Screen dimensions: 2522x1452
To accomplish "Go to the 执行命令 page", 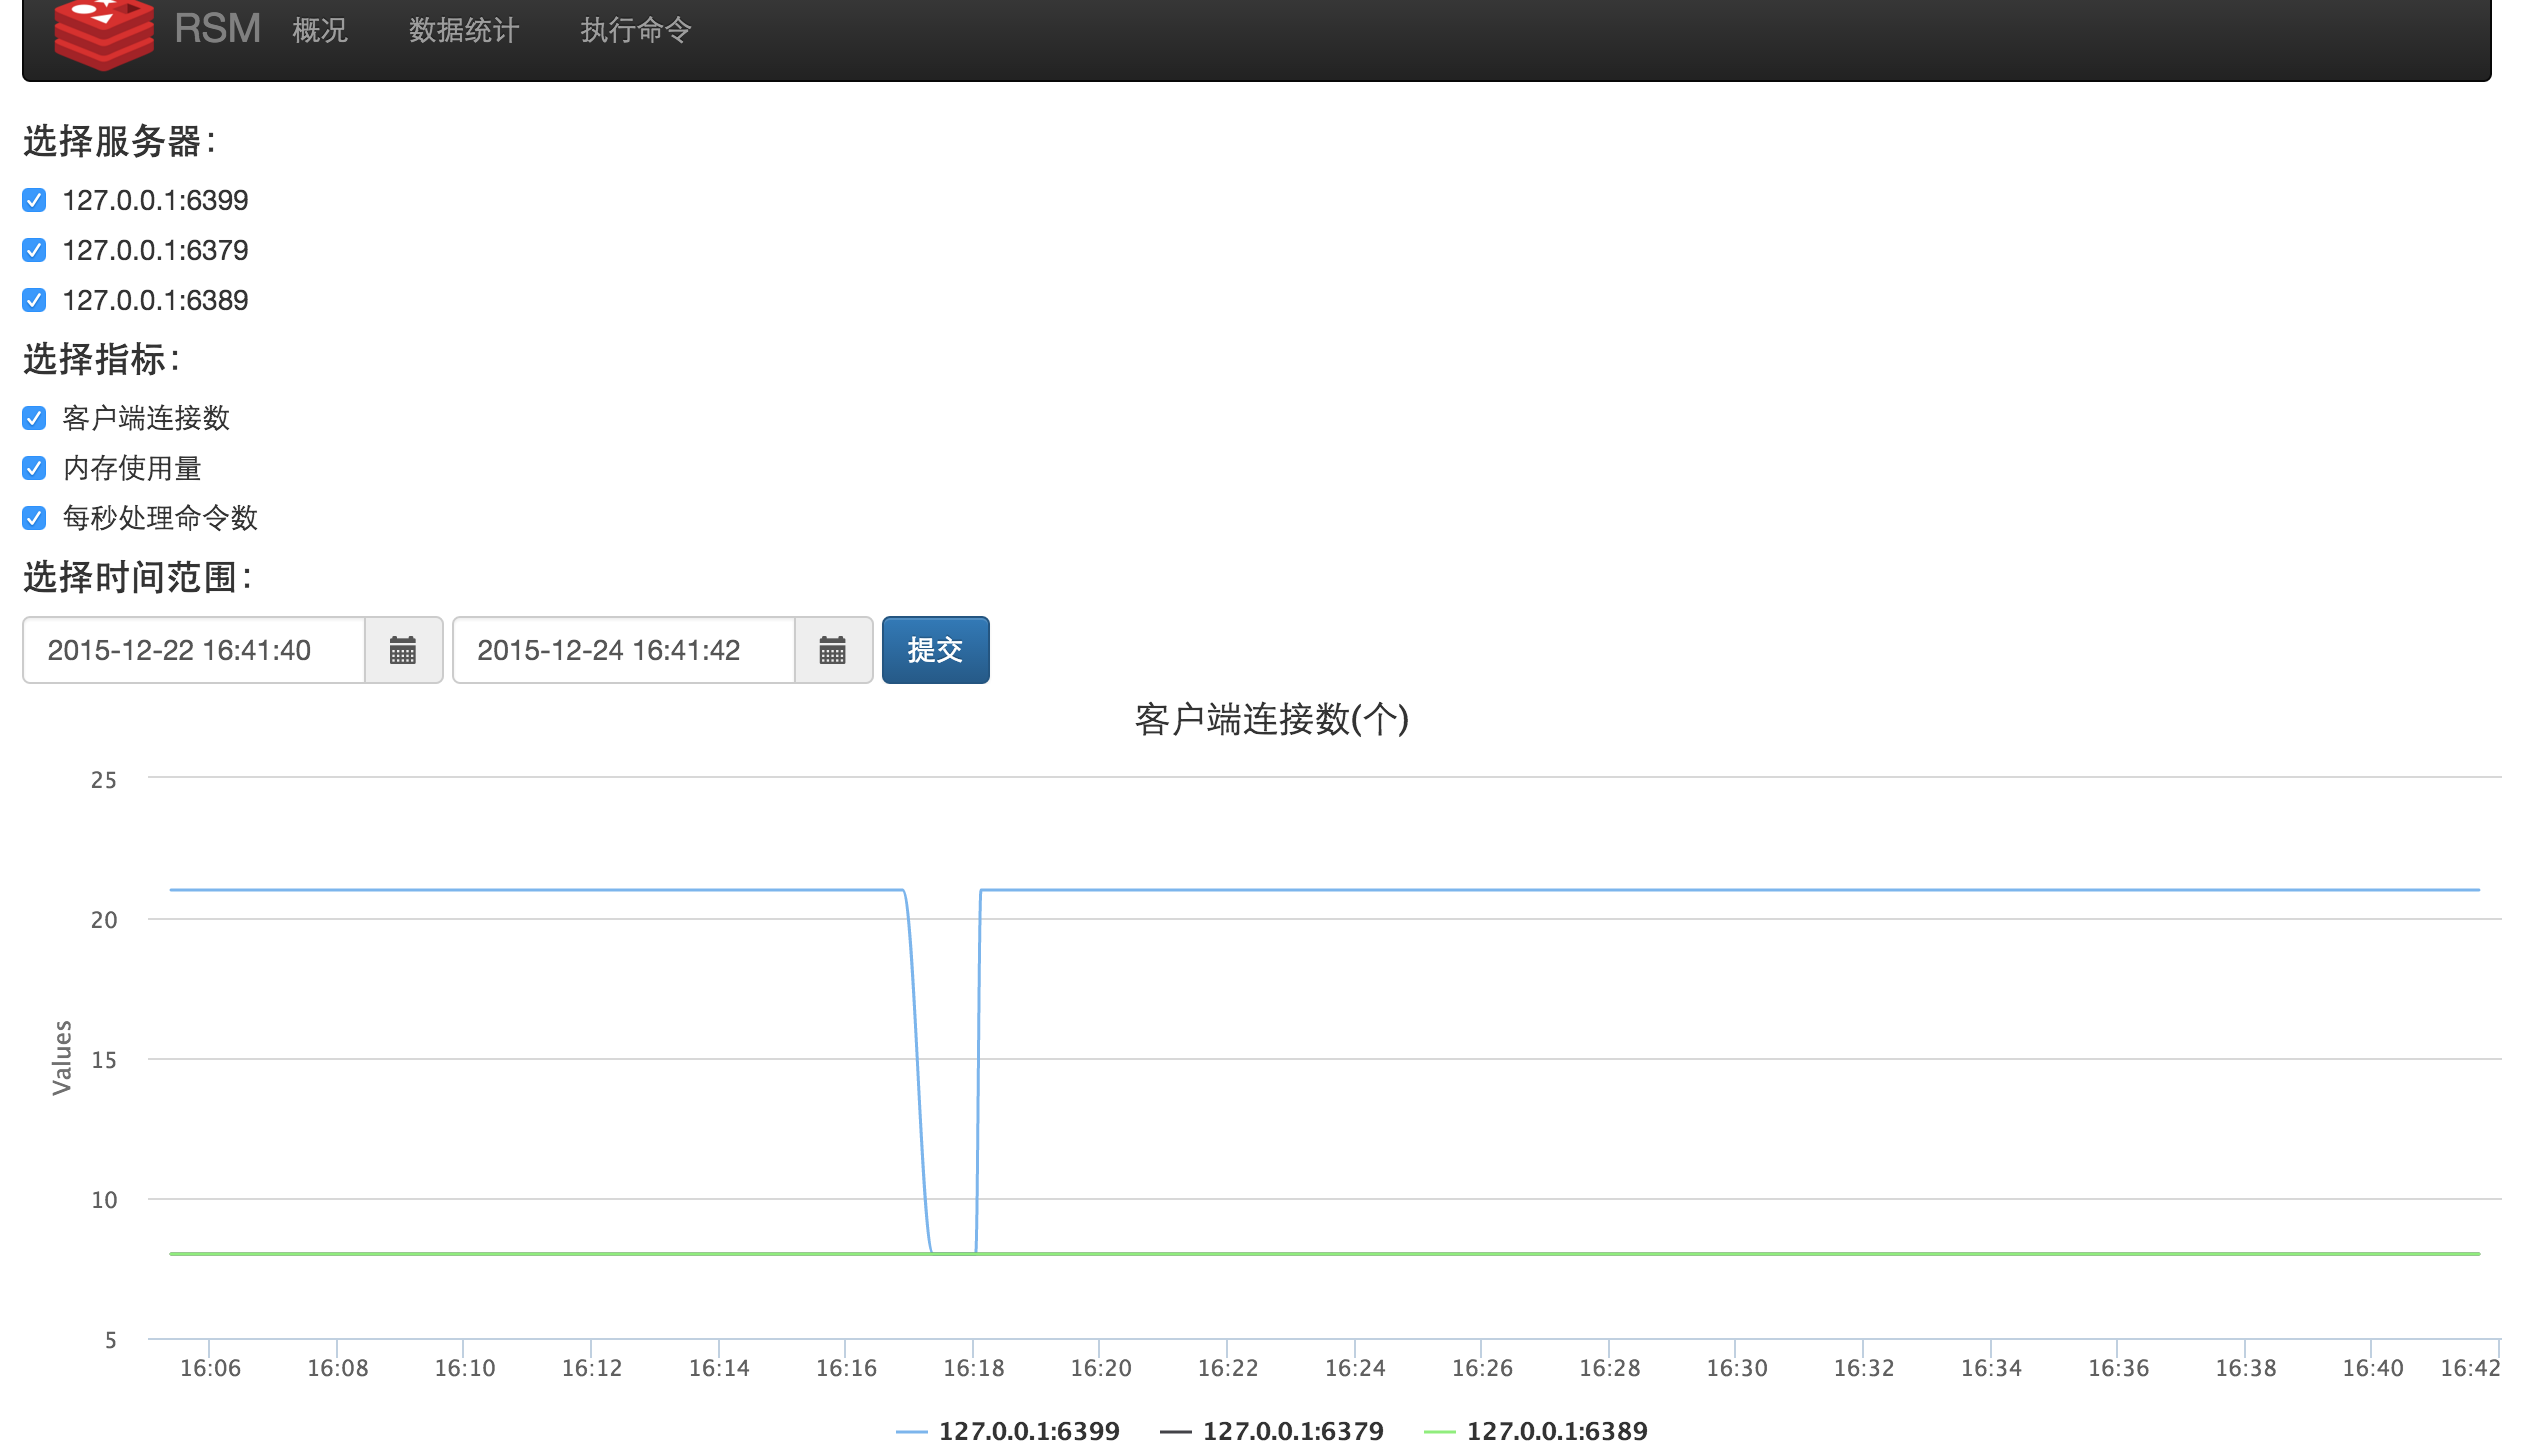I will (636, 31).
